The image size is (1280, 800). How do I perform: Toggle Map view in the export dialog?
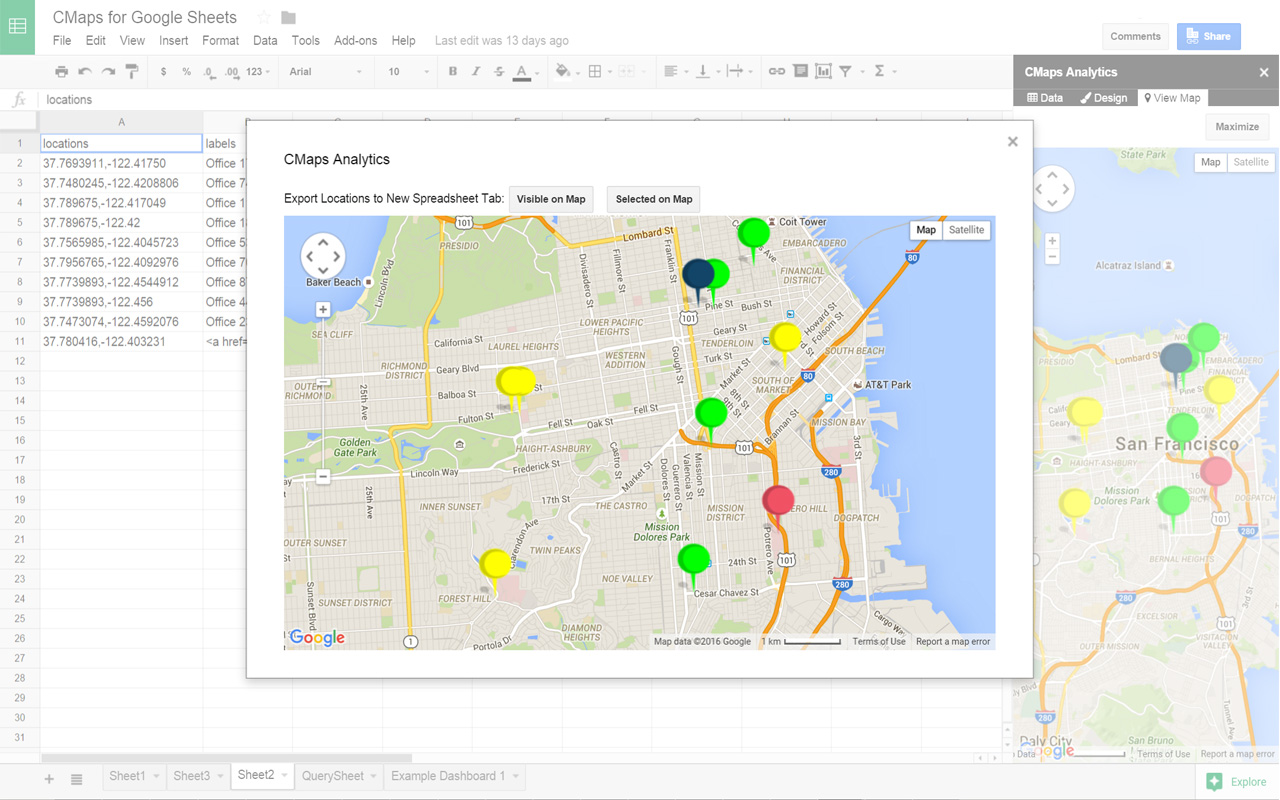point(925,230)
